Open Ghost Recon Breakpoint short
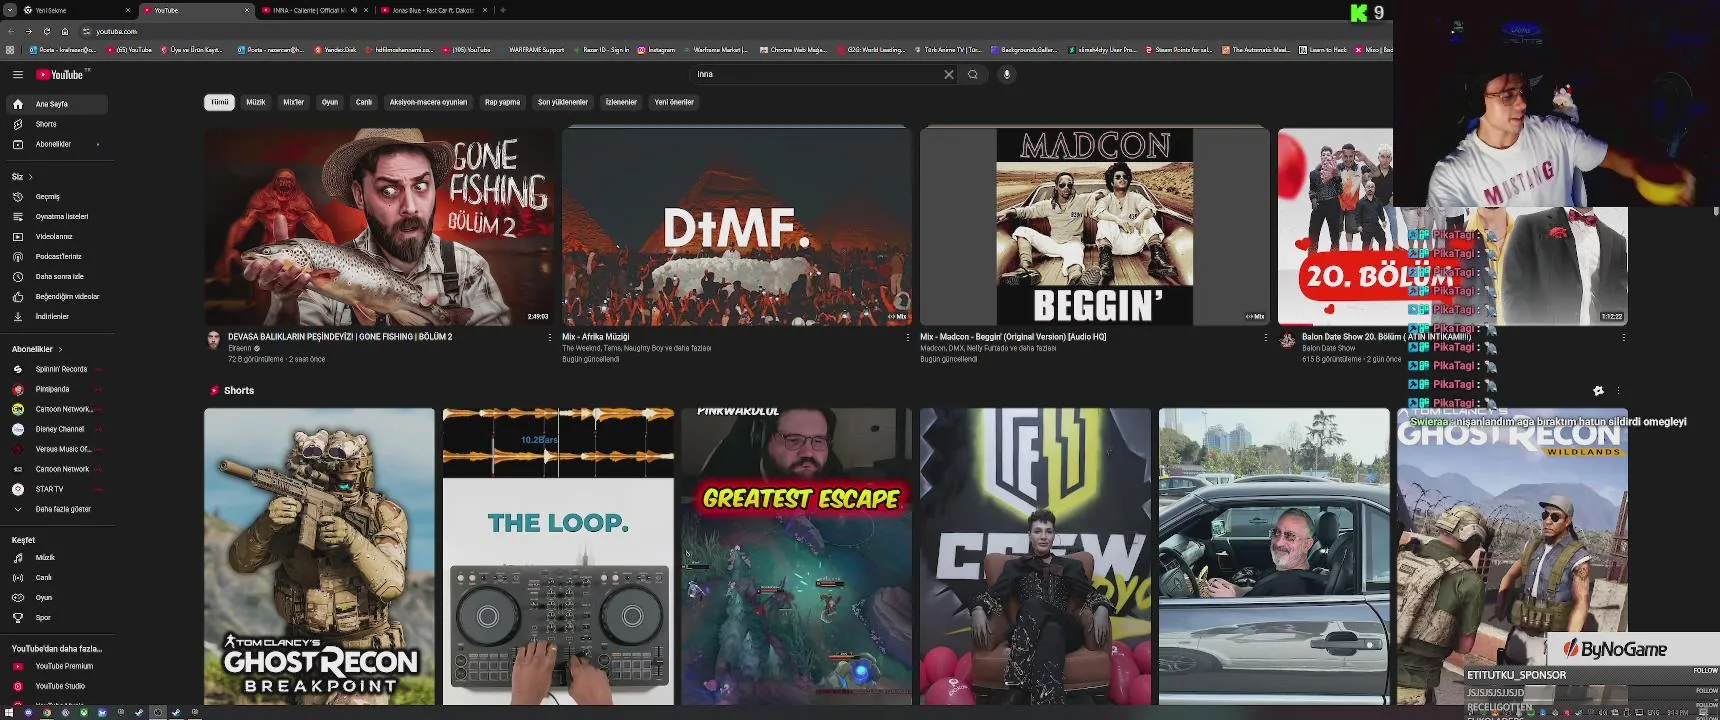The width and height of the screenshot is (1720, 720). click(x=320, y=556)
